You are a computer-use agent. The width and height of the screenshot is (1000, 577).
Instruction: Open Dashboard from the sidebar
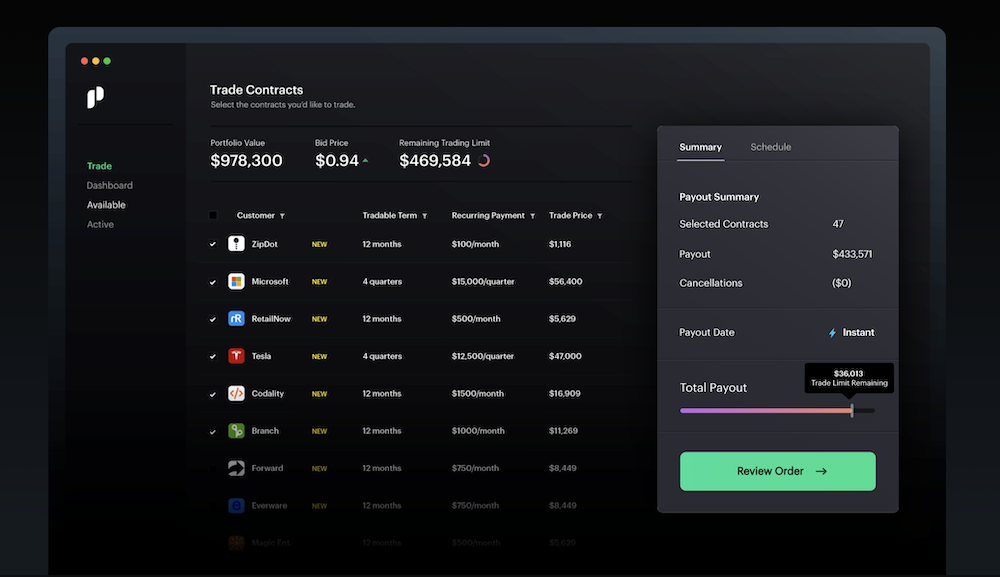click(109, 185)
